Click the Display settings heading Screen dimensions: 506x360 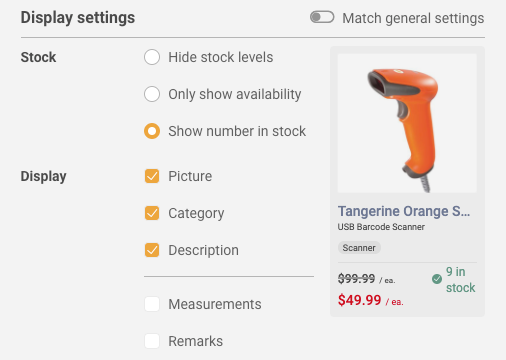coord(78,18)
